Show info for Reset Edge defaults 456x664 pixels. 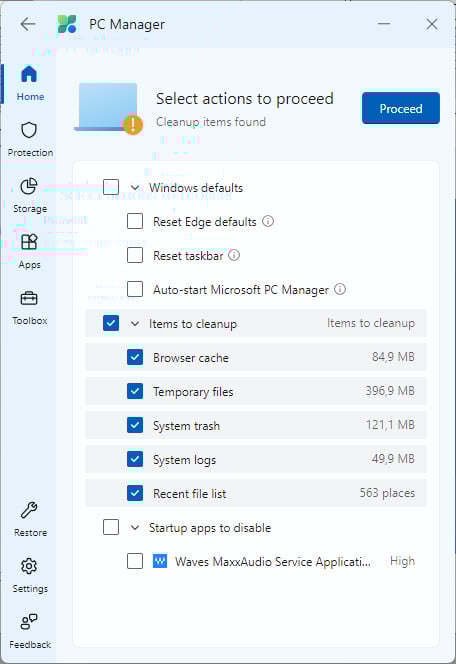coord(268,221)
